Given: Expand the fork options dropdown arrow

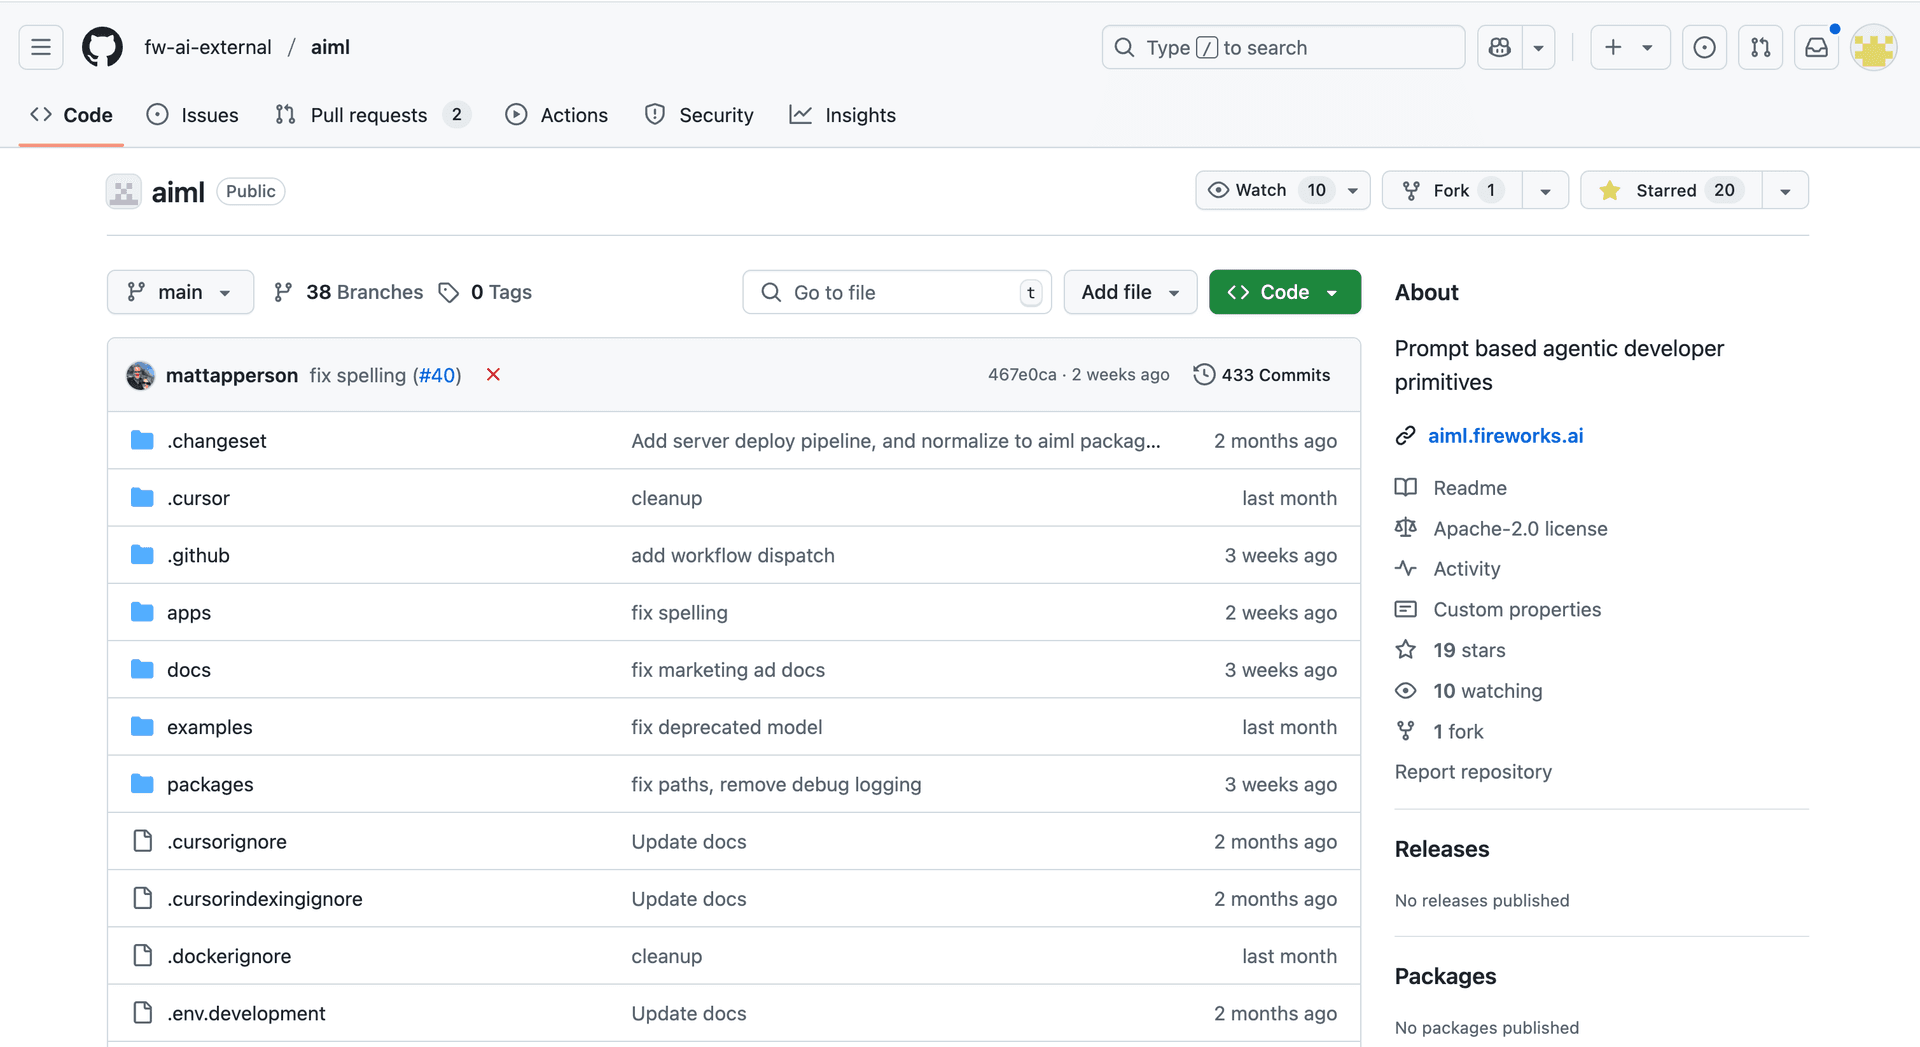Looking at the screenshot, I should pyautogui.click(x=1545, y=190).
